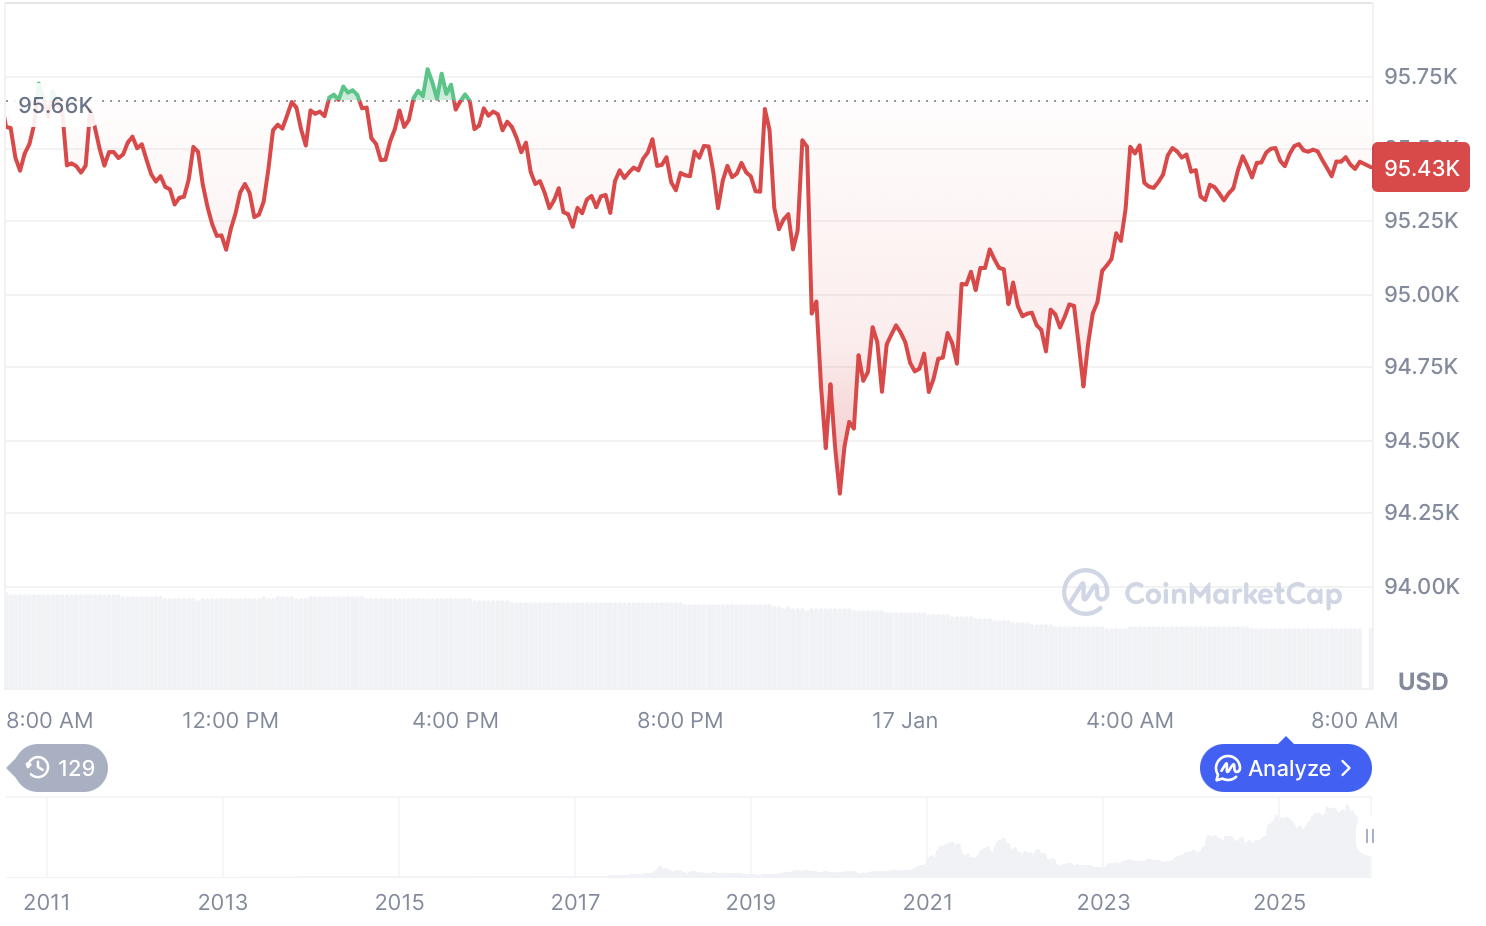1486x926 pixels.
Task: Select the 2025 label on the year timeline
Action: tap(1280, 902)
